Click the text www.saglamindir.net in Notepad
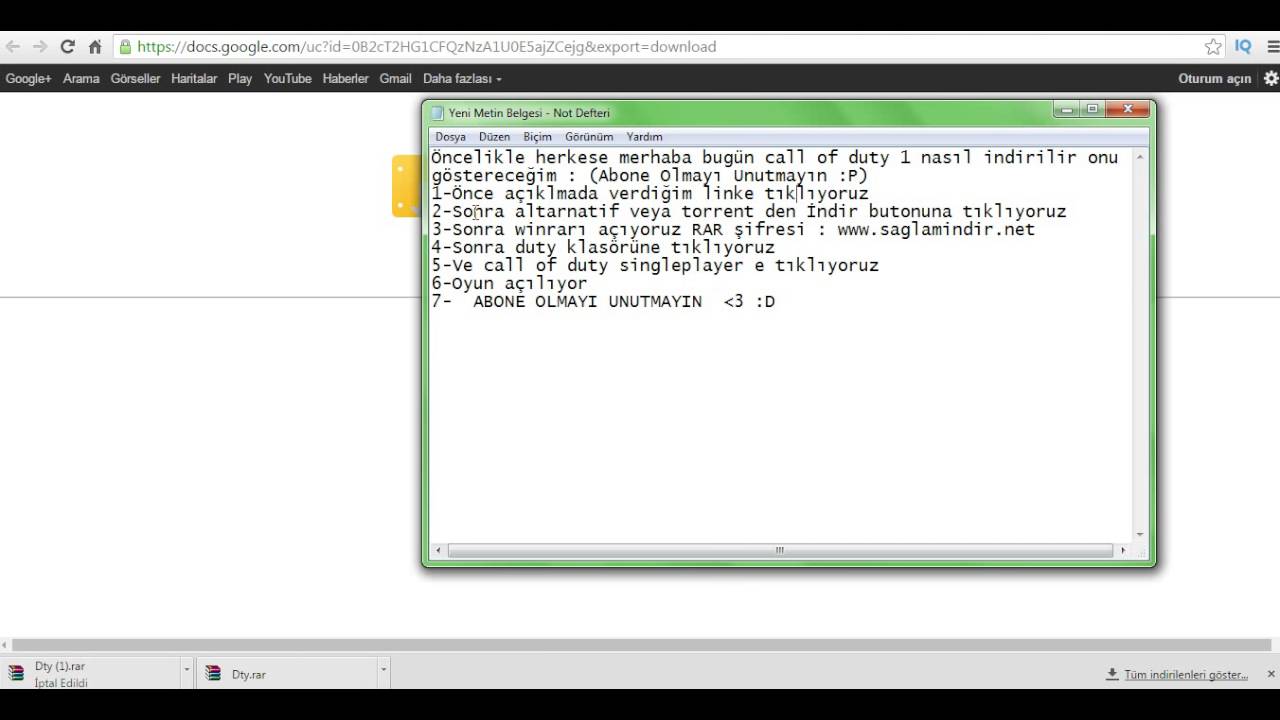Screen dimensions: 1280x720 [935, 230]
